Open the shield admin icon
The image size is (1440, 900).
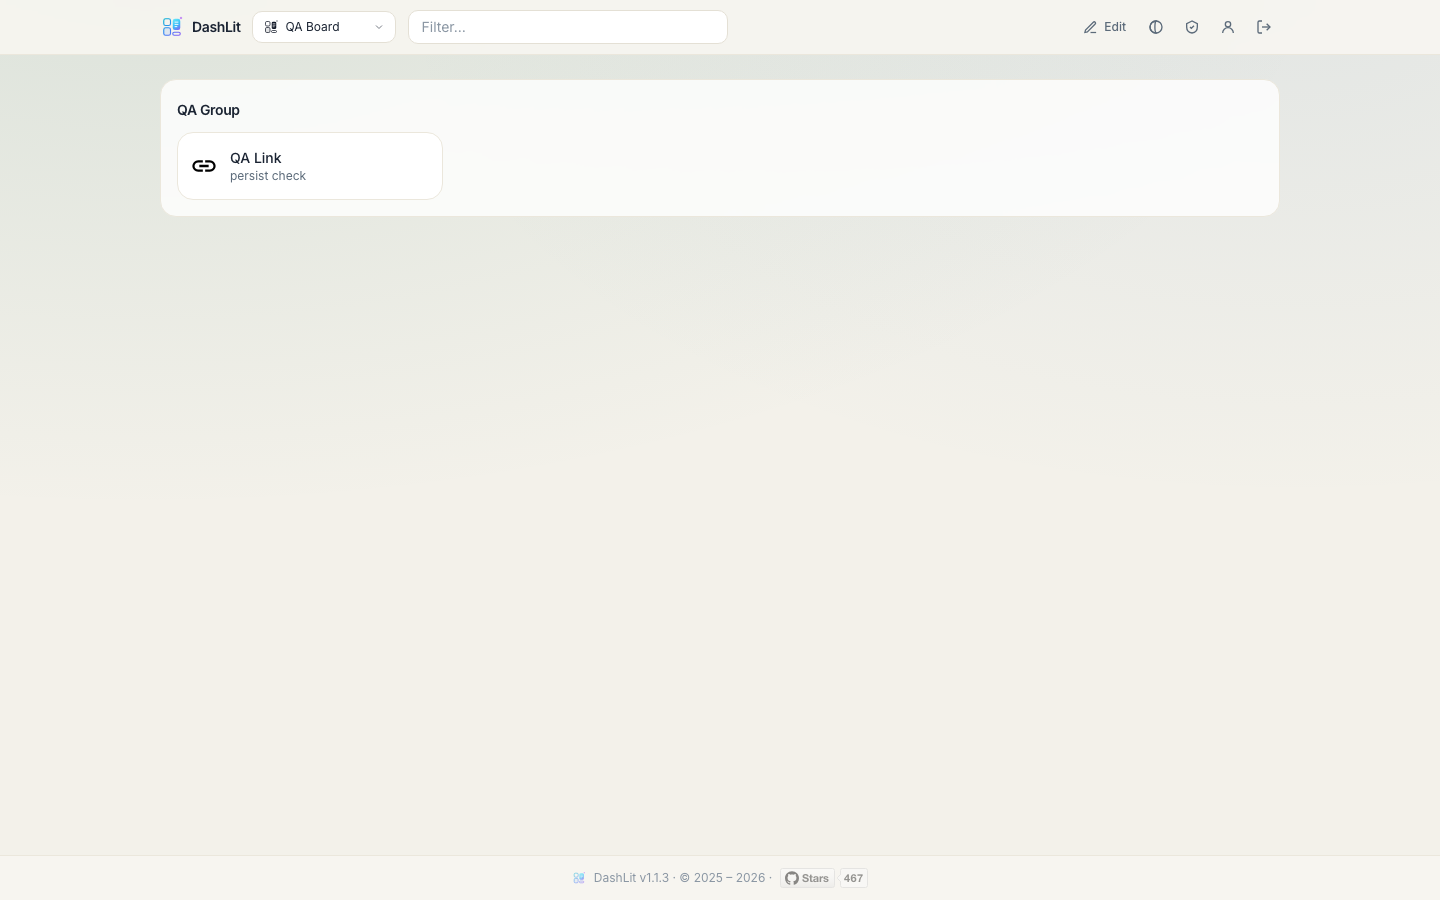pos(1192,27)
